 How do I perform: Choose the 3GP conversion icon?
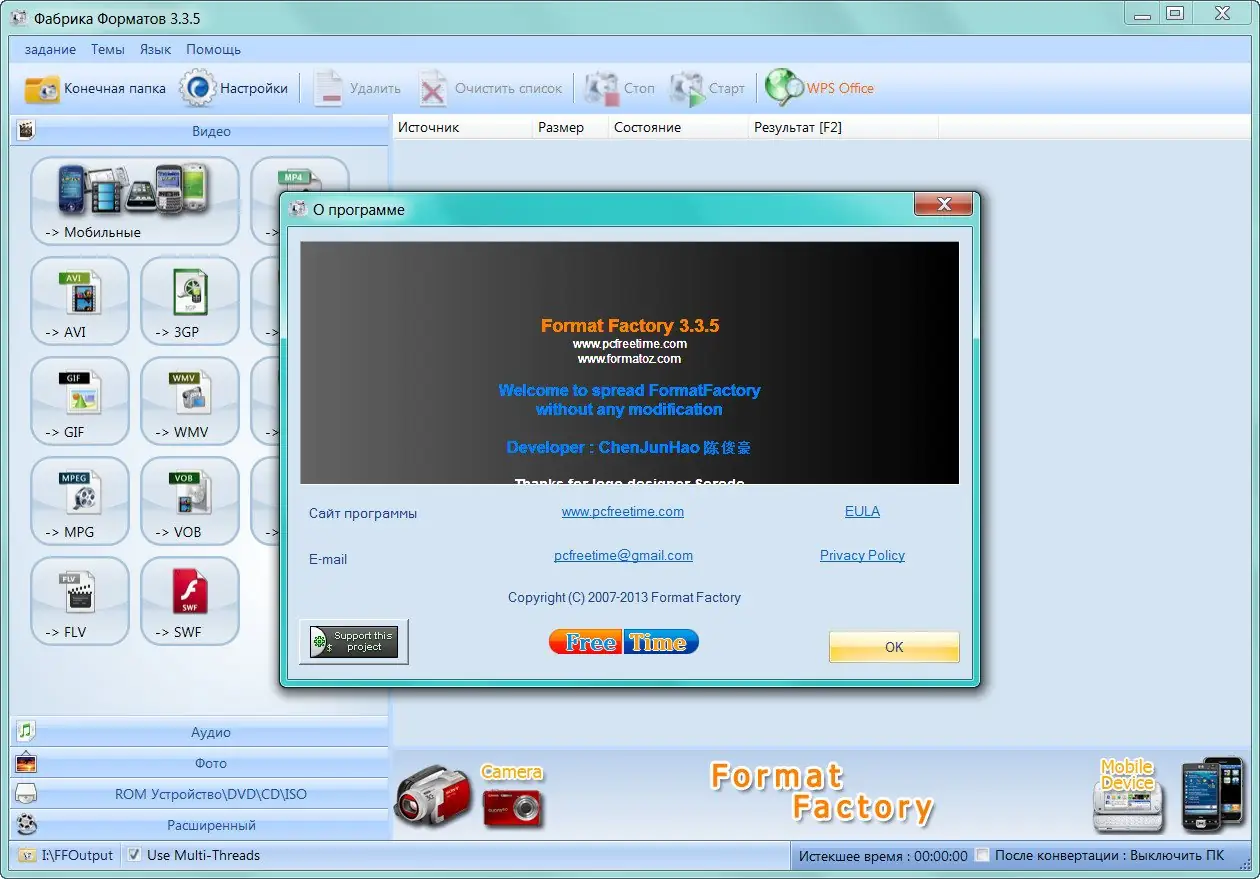[x=190, y=300]
